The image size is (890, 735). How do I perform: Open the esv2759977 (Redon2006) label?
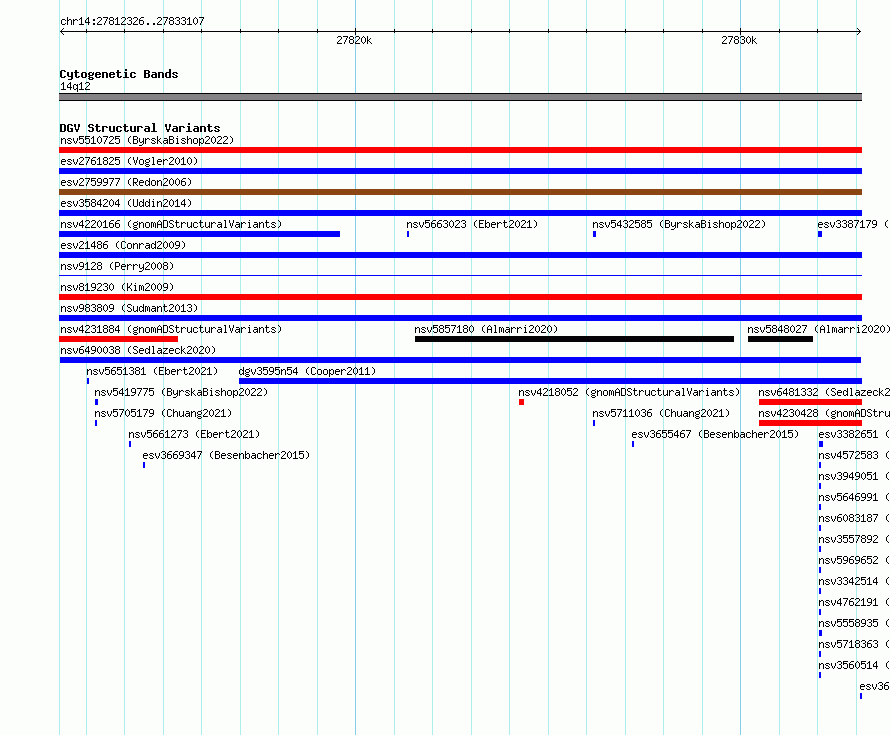(126, 182)
